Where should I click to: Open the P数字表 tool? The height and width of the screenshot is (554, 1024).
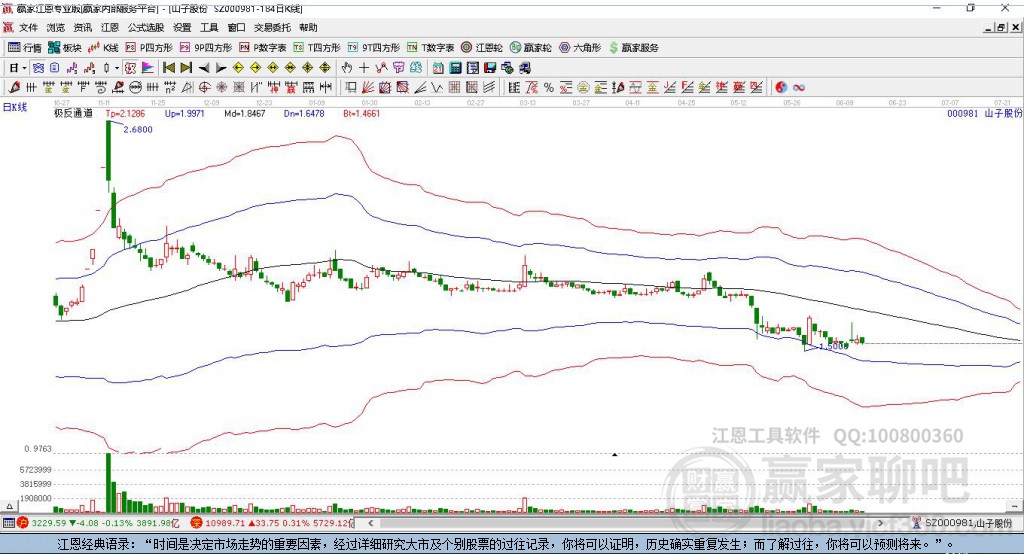[263, 48]
